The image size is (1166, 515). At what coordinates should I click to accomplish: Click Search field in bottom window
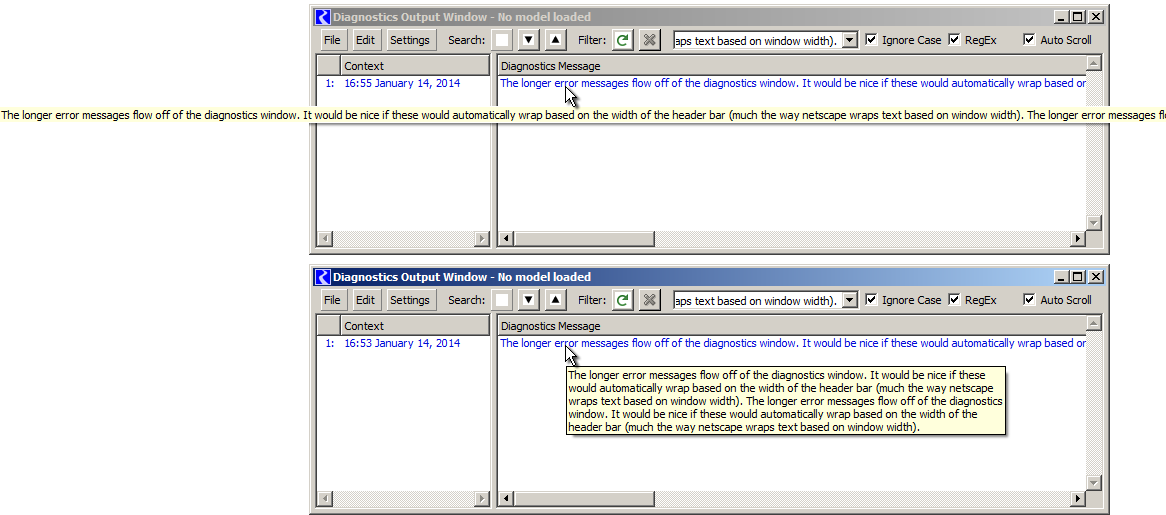point(503,300)
